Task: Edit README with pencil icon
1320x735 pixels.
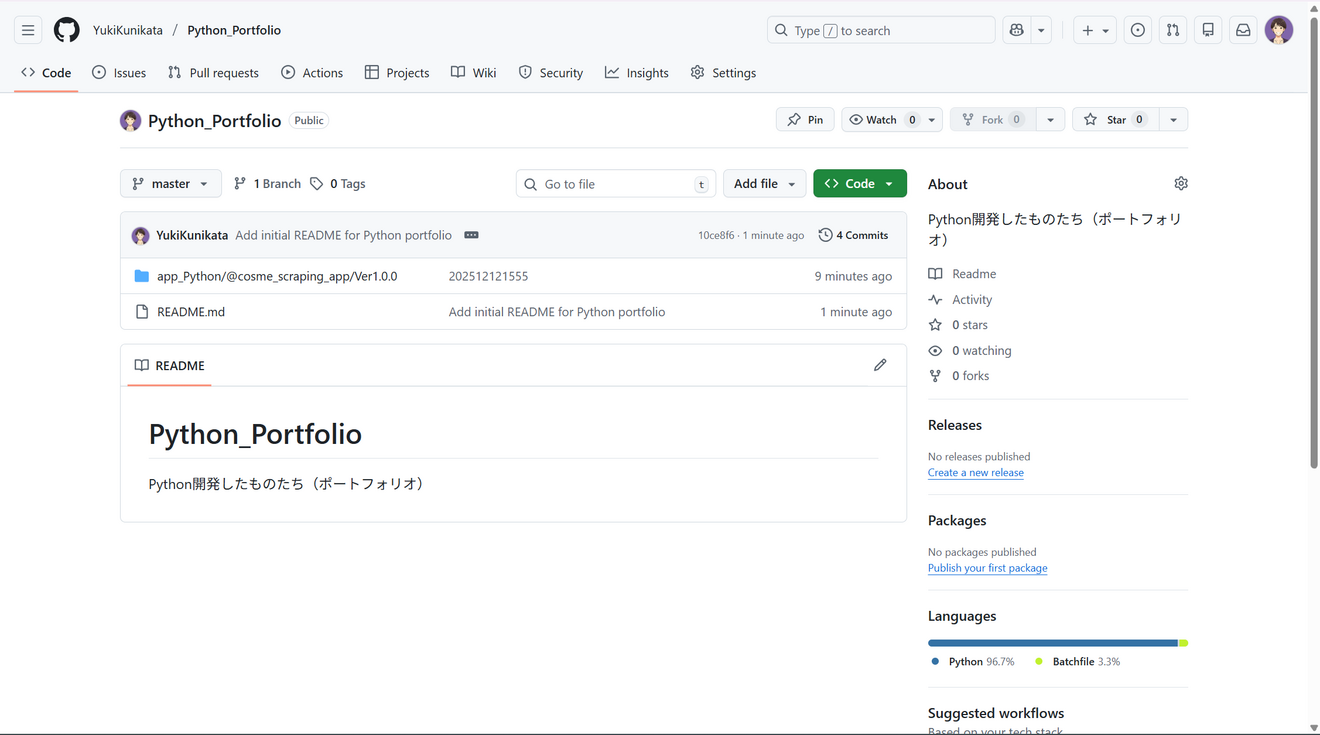Action: point(880,365)
